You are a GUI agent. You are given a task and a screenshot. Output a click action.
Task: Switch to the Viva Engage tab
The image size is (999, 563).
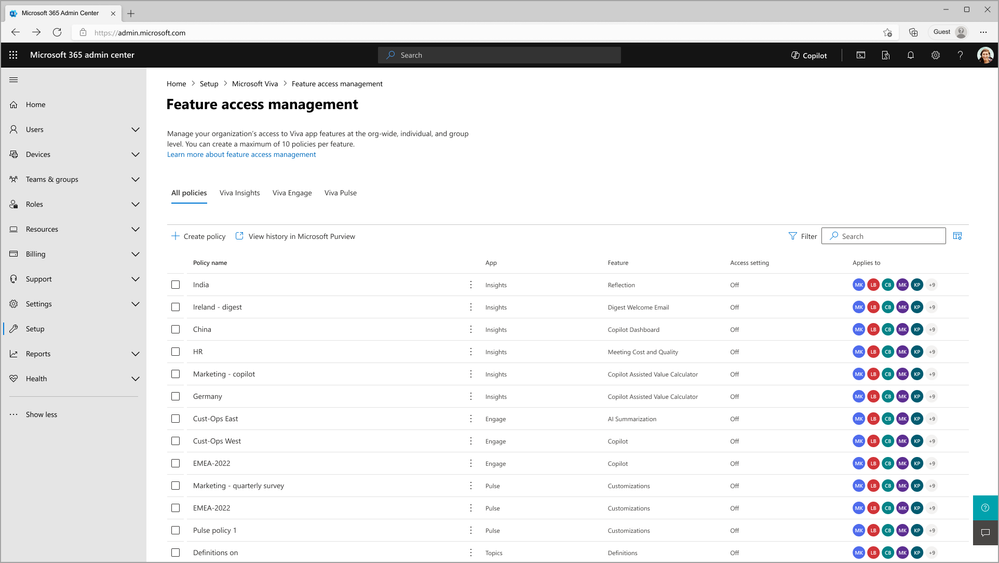point(292,193)
